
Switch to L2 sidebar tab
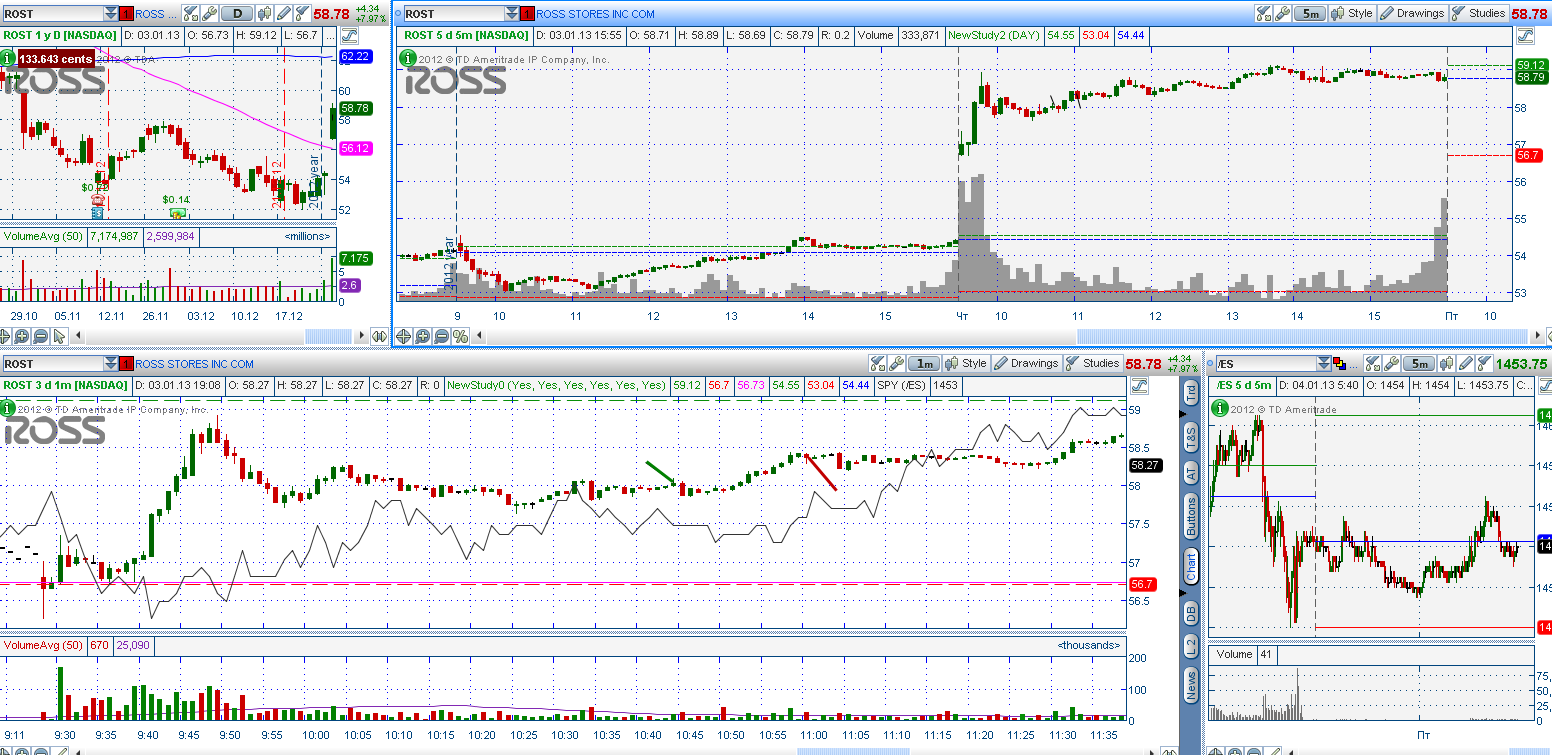pyautogui.click(x=1191, y=646)
